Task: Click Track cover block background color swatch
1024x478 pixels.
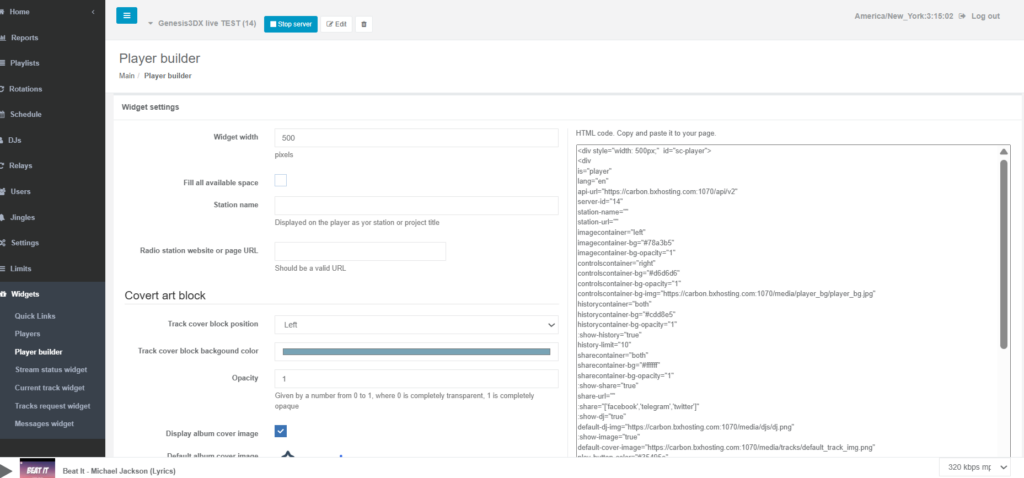Action: (416, 352)
